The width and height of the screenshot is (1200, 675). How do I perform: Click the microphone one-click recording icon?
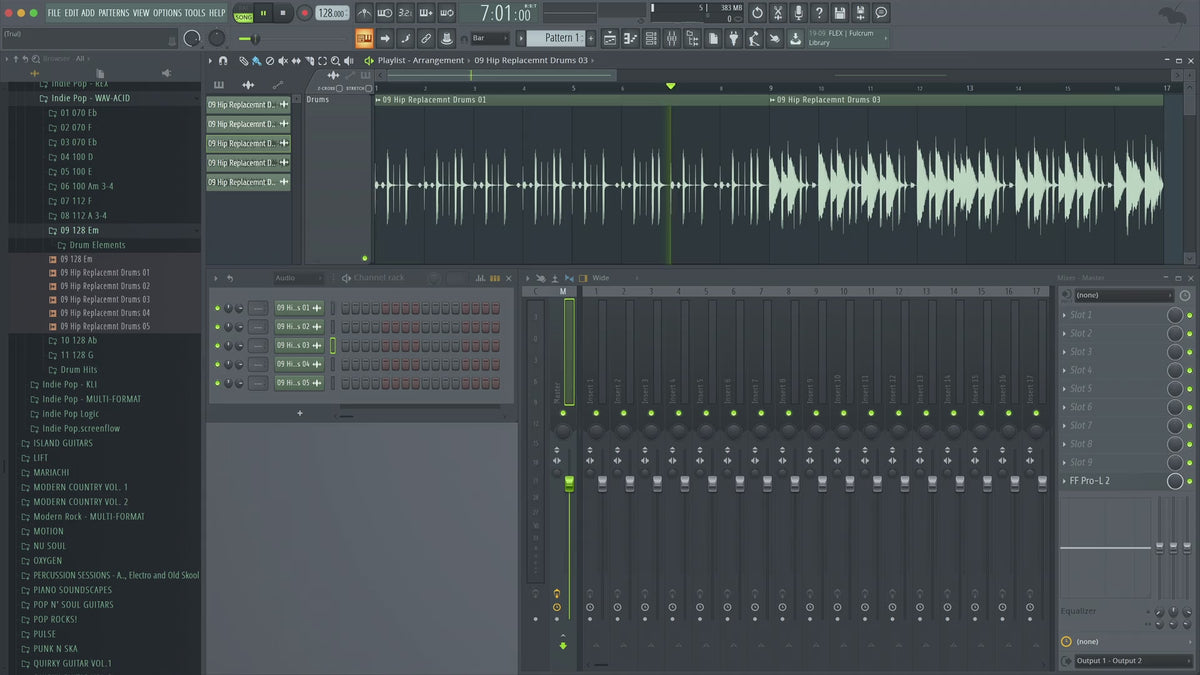click(x=798, y=13)
